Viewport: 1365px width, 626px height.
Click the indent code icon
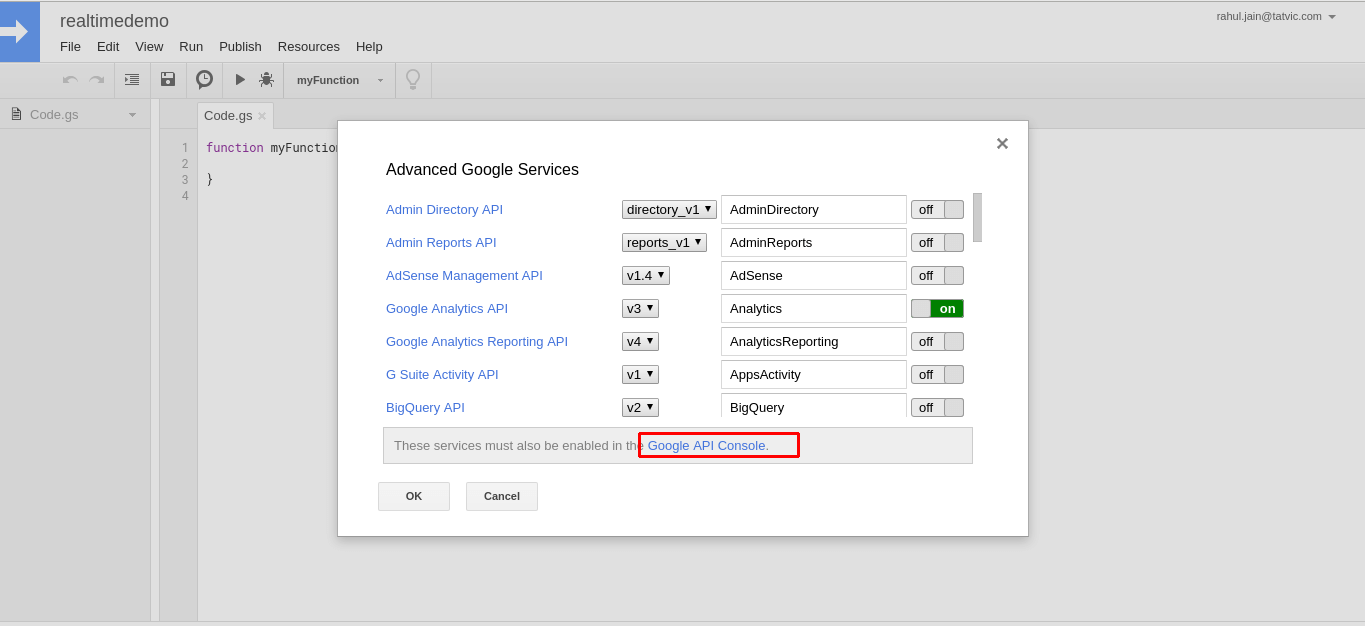pyautogui.click(x=132, y=80)
